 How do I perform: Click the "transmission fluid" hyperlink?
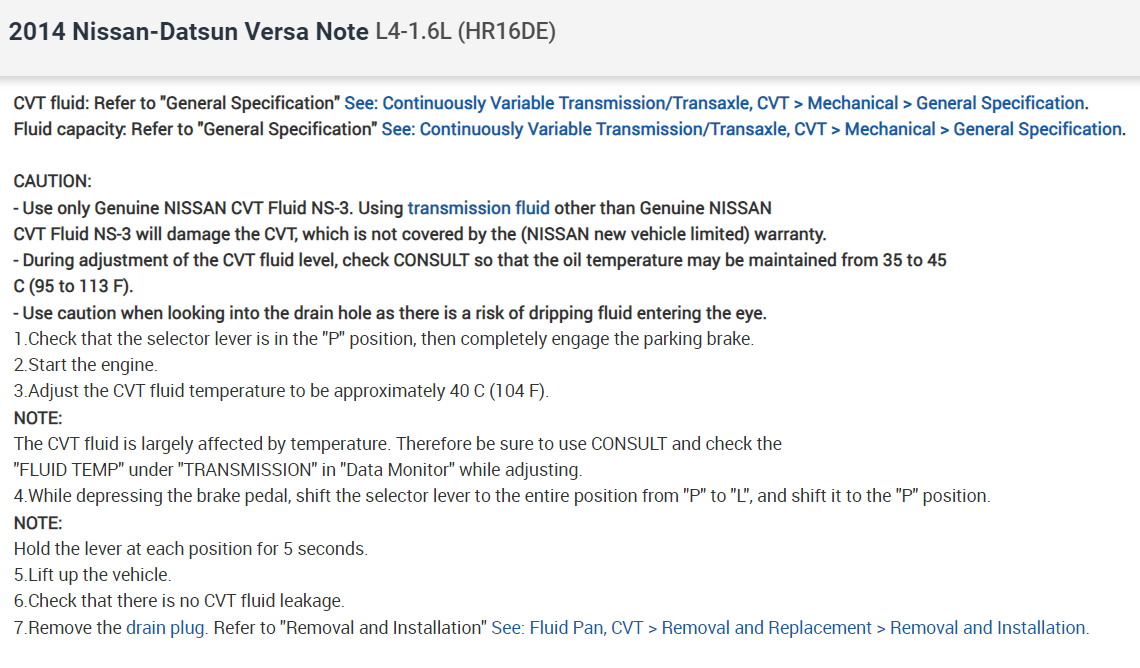478,208
